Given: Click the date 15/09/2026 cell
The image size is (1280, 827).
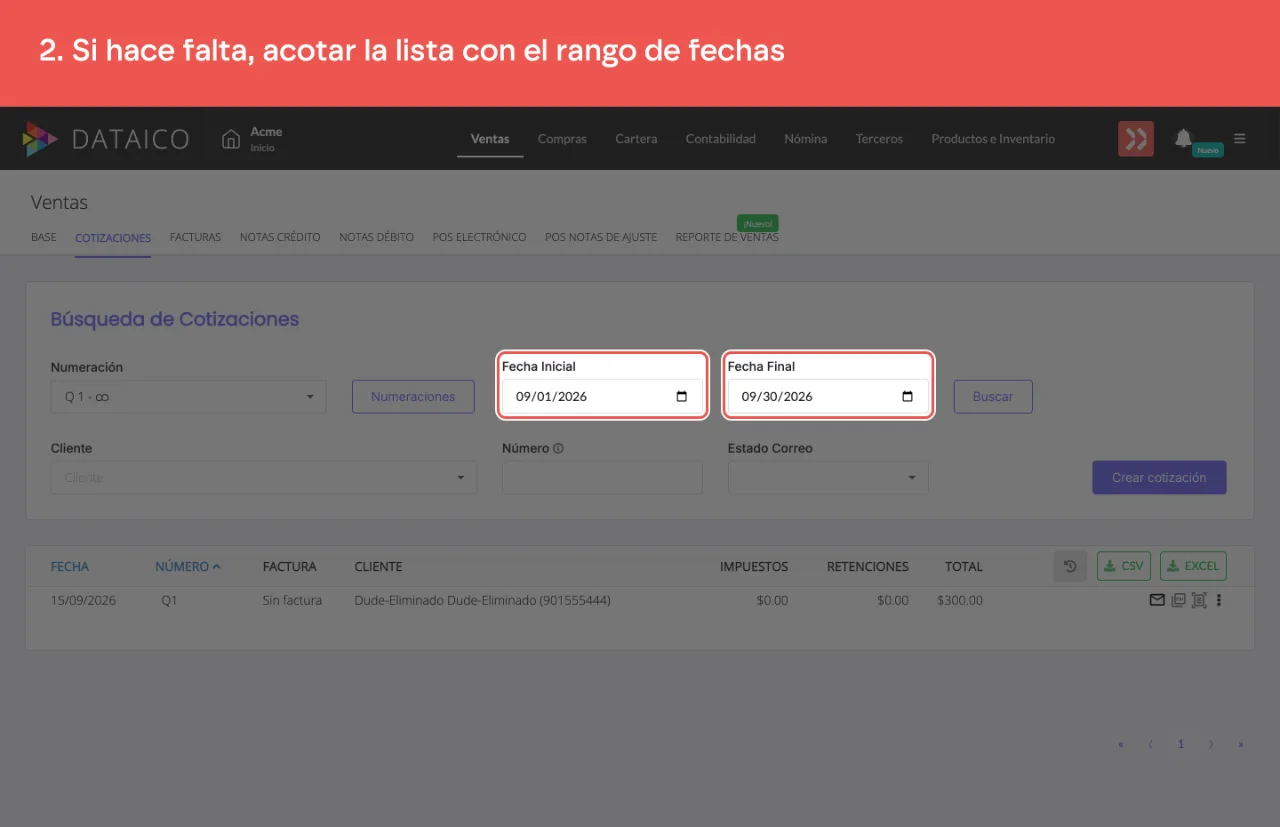Looking at the screenshot, I should click(84, 600).
